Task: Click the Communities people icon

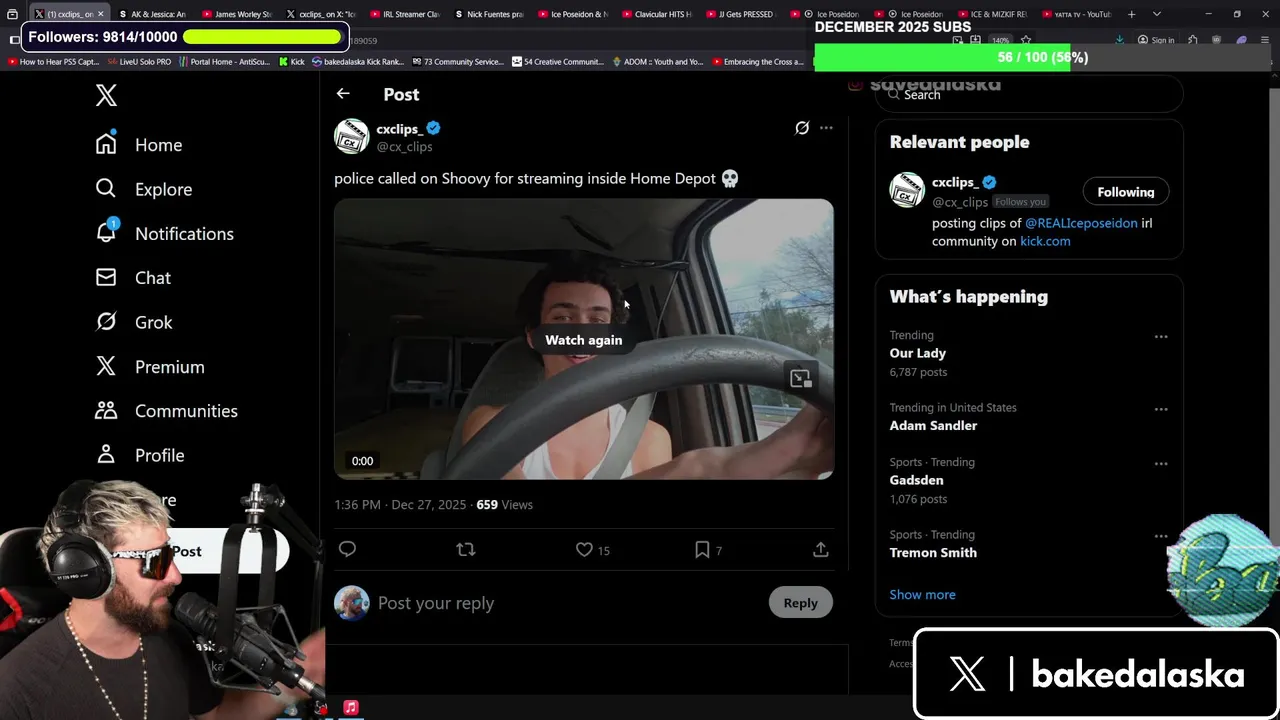Action: point(106,410)
